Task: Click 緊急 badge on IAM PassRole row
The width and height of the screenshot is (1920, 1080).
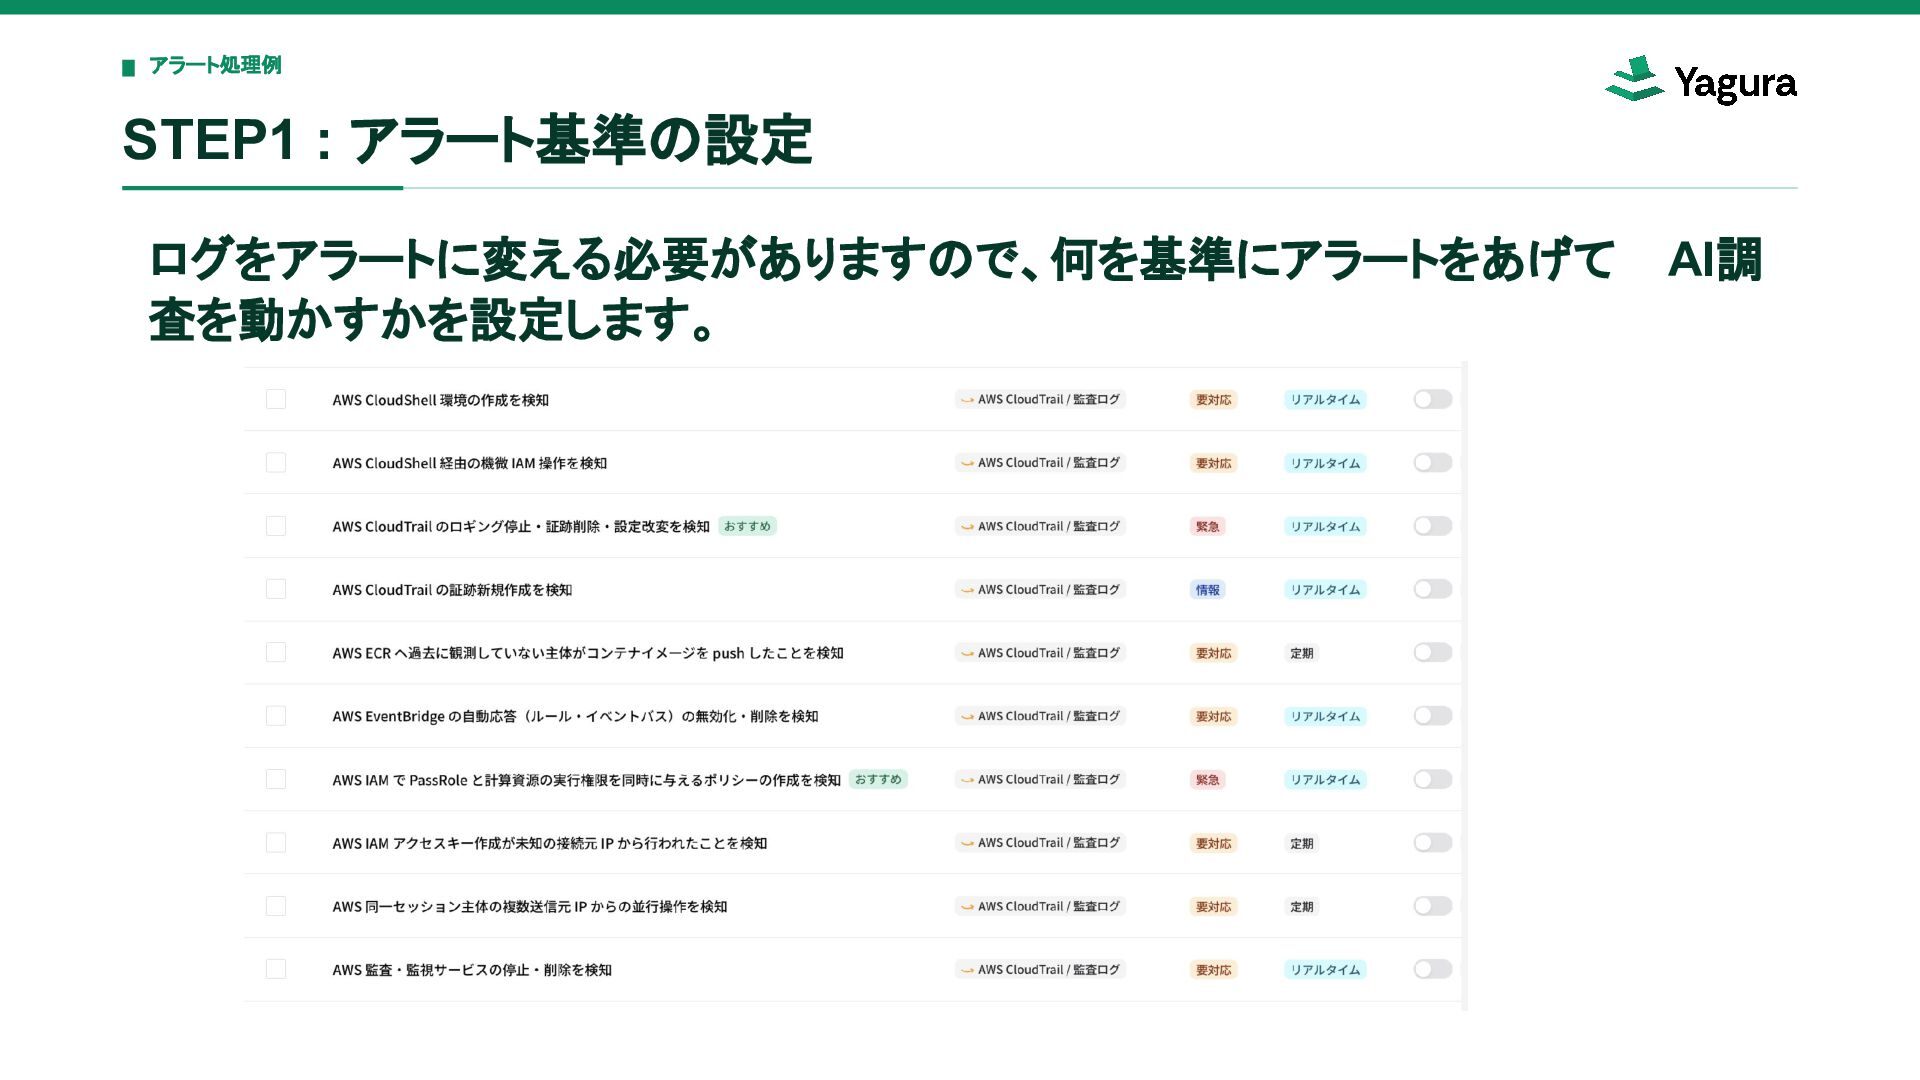Action: 1208,780
